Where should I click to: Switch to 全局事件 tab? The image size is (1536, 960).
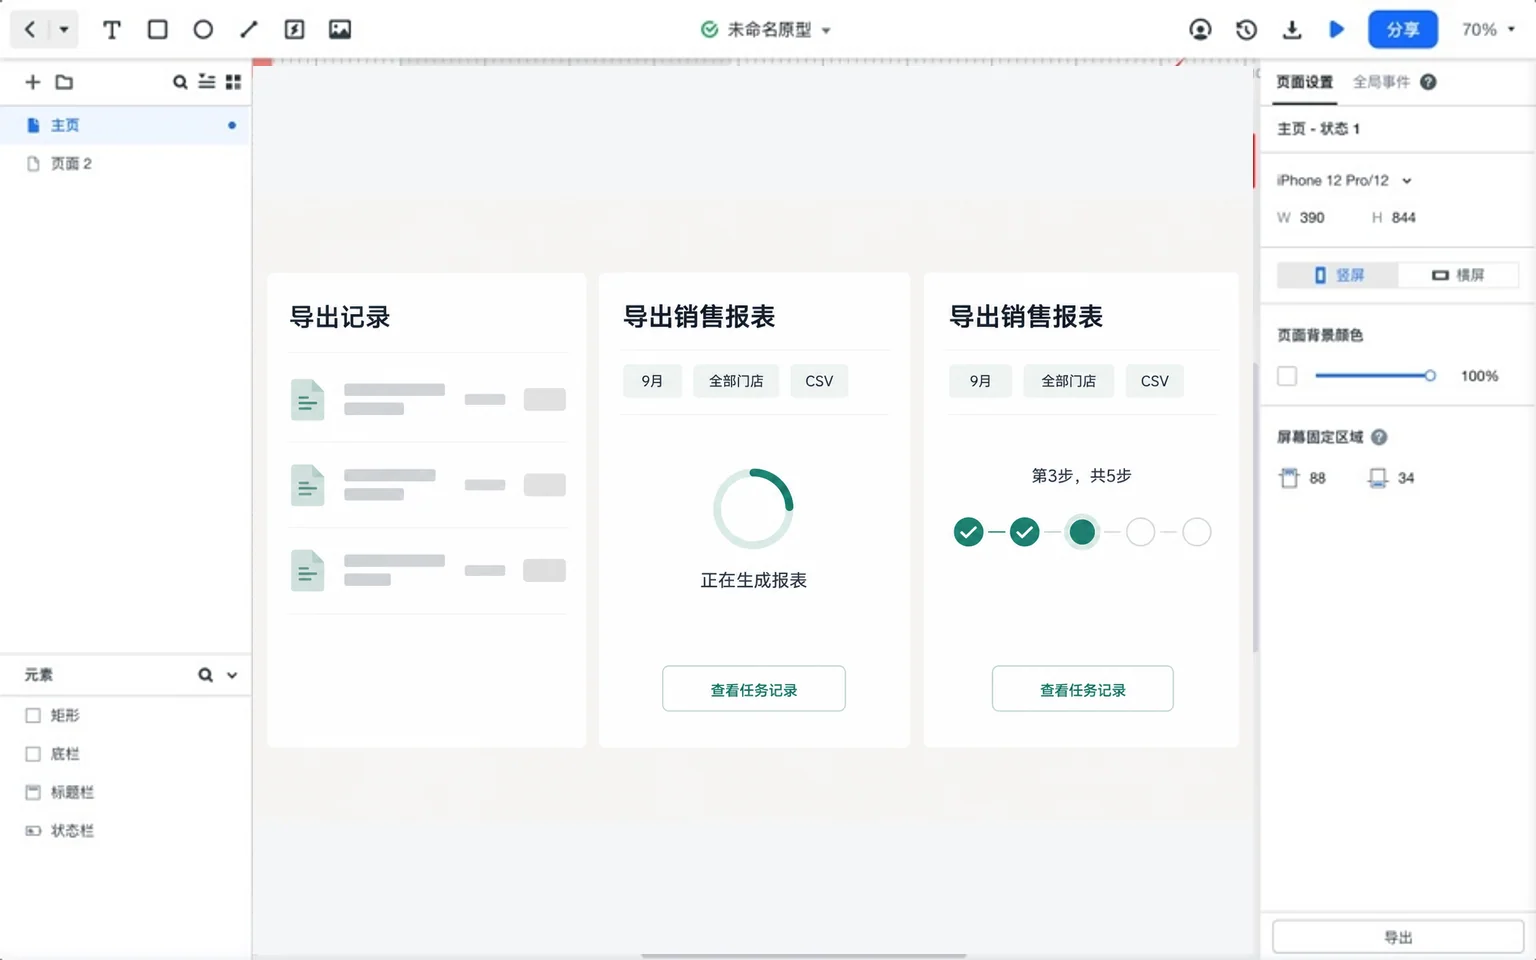pos(1381,82)
